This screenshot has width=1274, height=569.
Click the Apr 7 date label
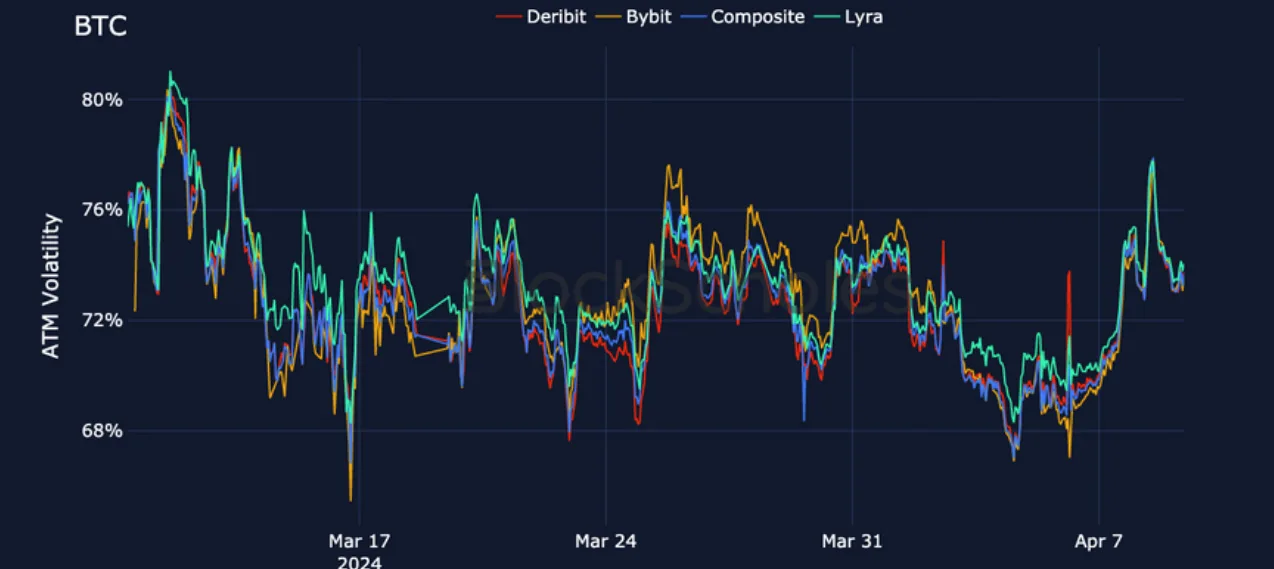tap(1098, 541)
